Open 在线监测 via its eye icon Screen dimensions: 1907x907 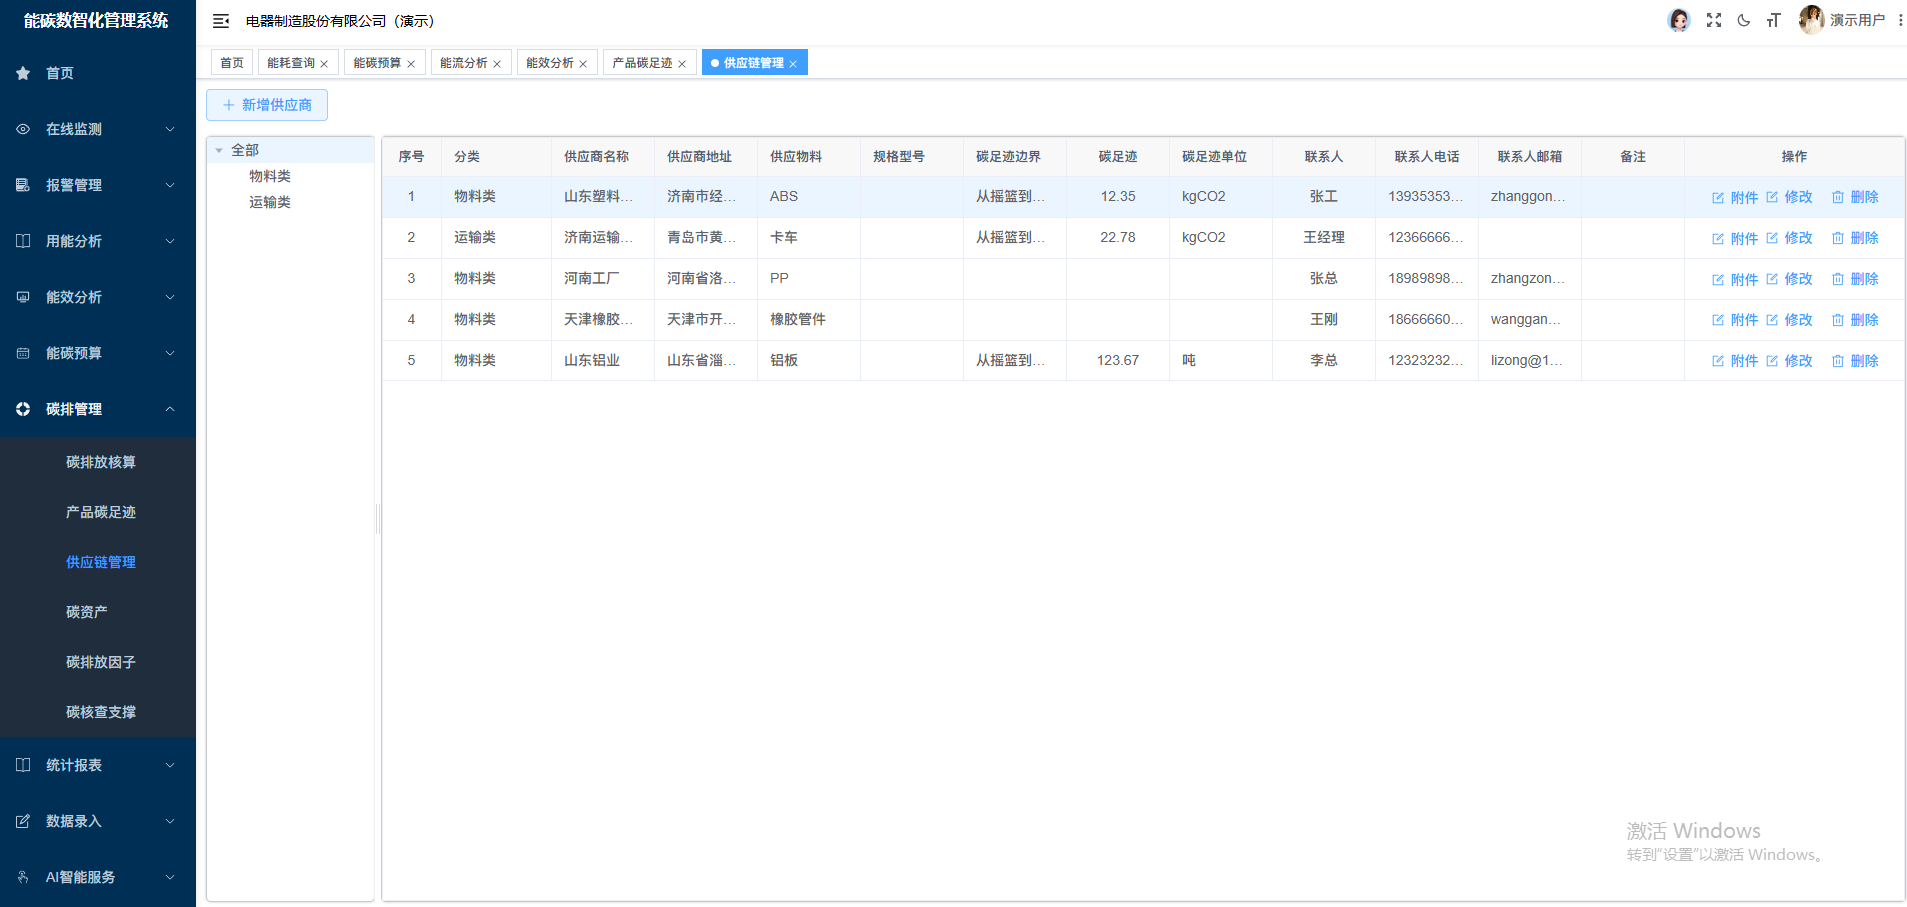(x=22, y=128)
